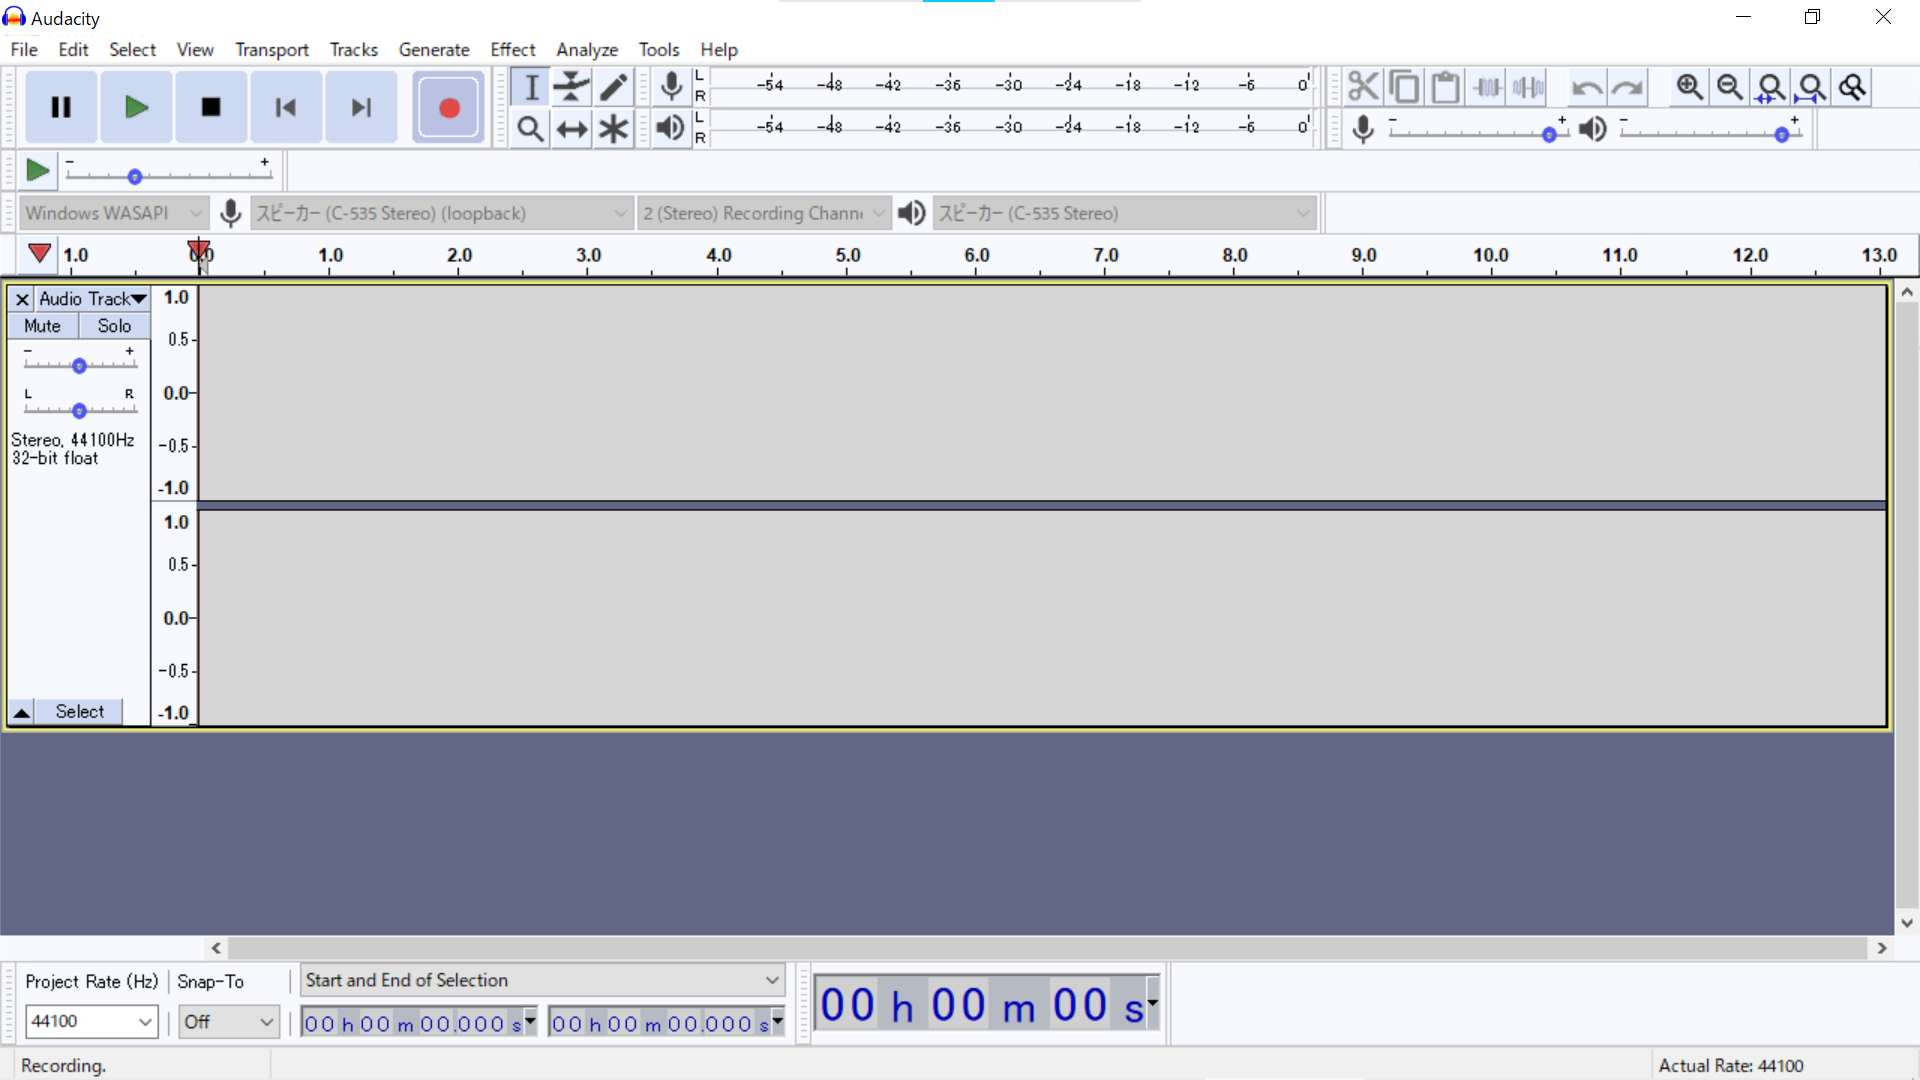Viewport: 1920px width, 1080px height.
Task: Click the Paste clipboard icon
Action: 1445,87
